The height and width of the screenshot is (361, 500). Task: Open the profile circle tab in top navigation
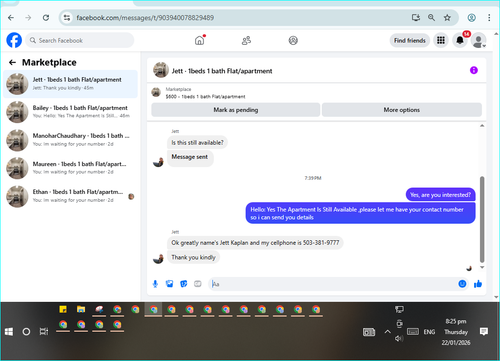[293, 41]
